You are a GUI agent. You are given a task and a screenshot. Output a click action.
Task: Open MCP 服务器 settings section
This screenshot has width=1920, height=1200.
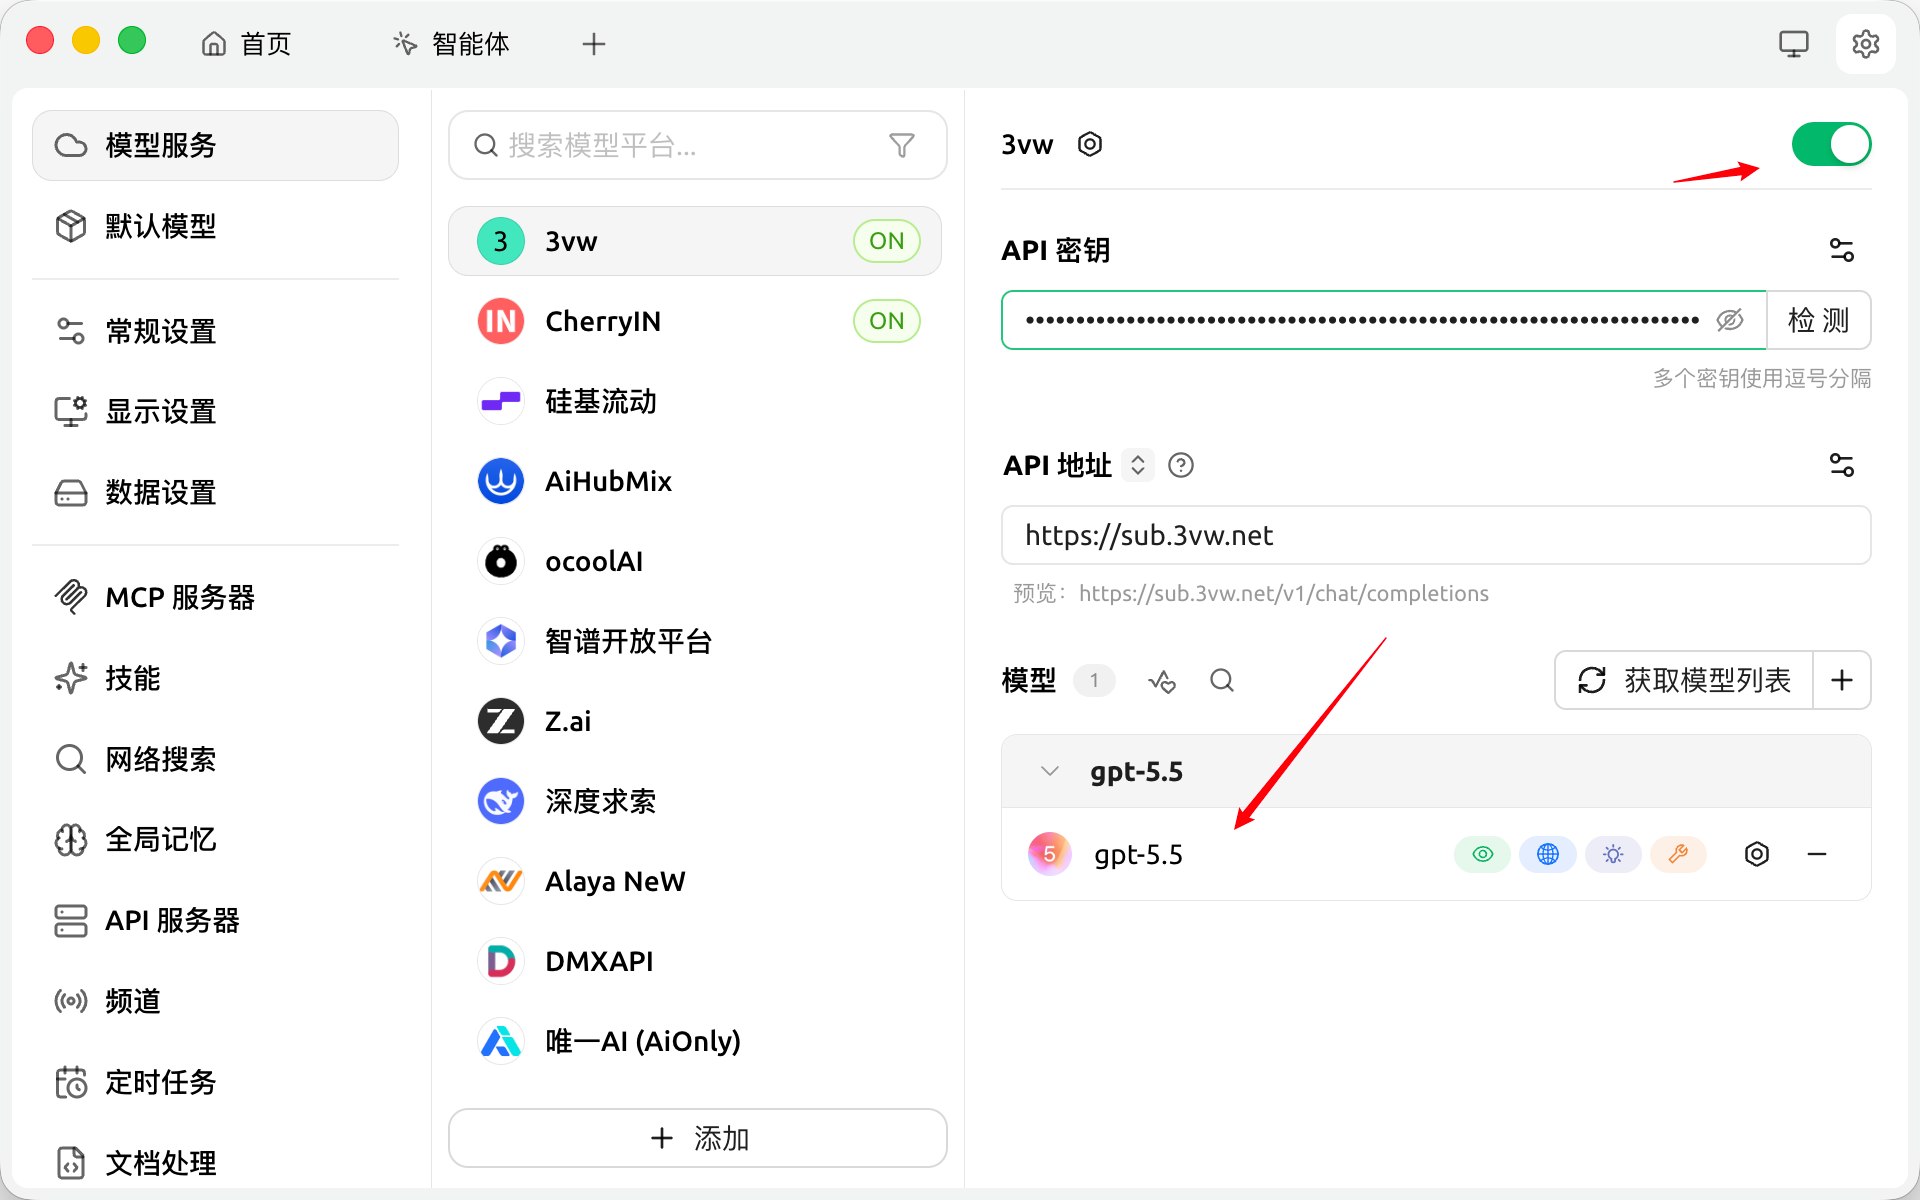click(215, 597)
